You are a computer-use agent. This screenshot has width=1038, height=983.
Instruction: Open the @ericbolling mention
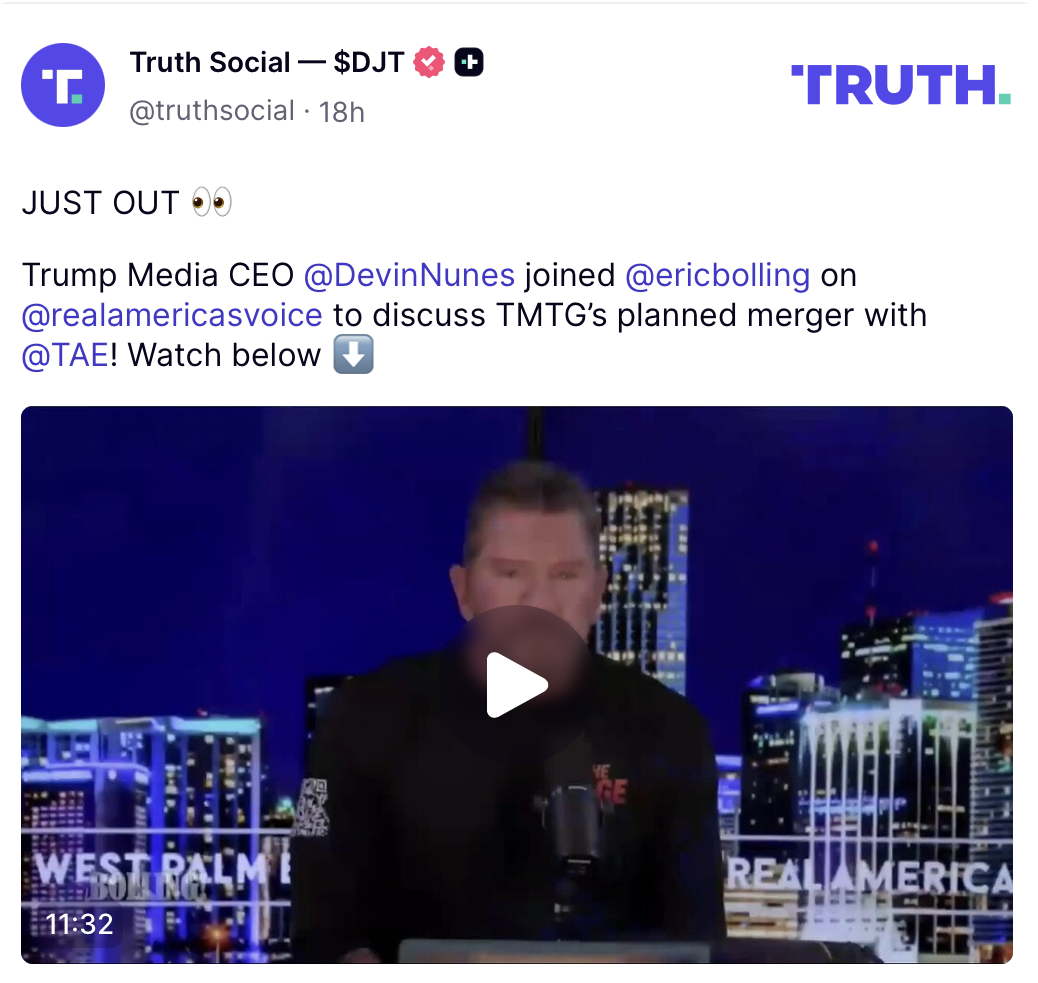pos(718,275)
